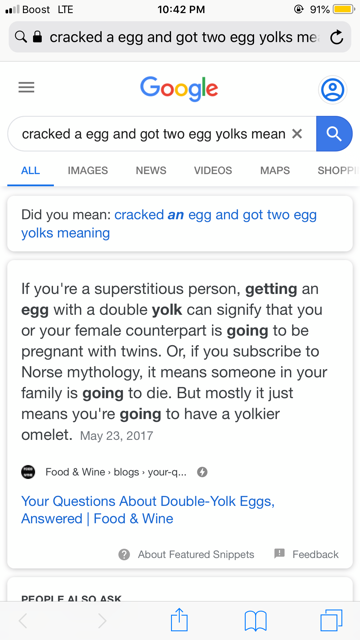This screenshot has width=360, height=640.
Task: Tap the AMP lightning bolt icon
Action: pyautogui.click(x=202, y=472)
